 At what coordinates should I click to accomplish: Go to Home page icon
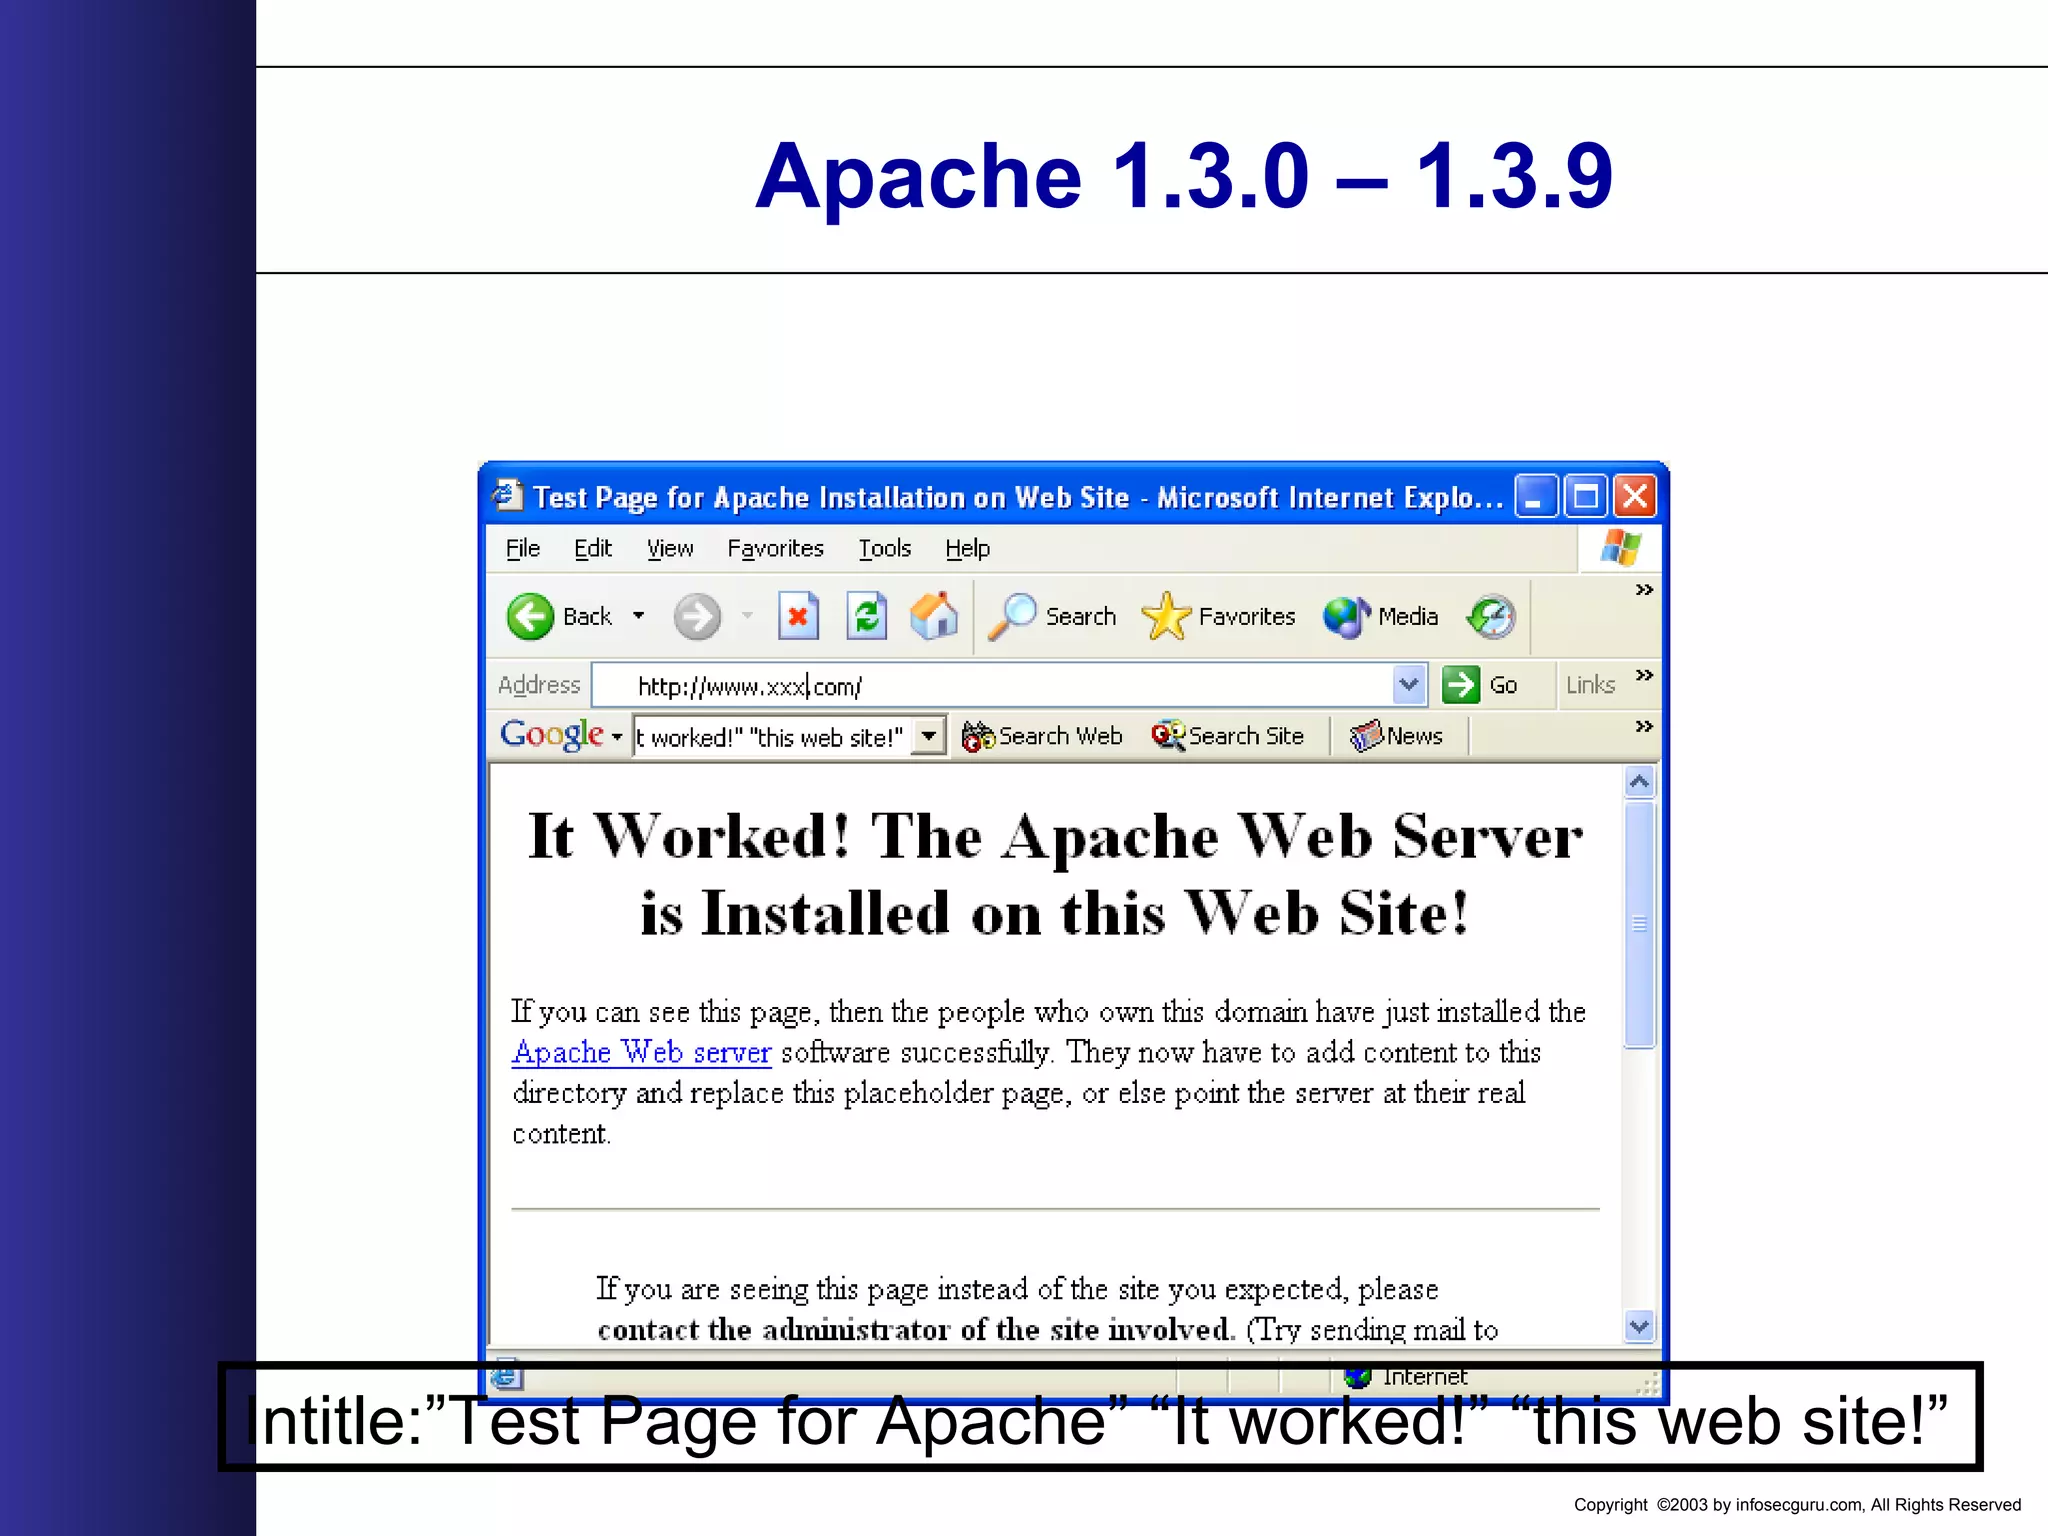[934, 616]
